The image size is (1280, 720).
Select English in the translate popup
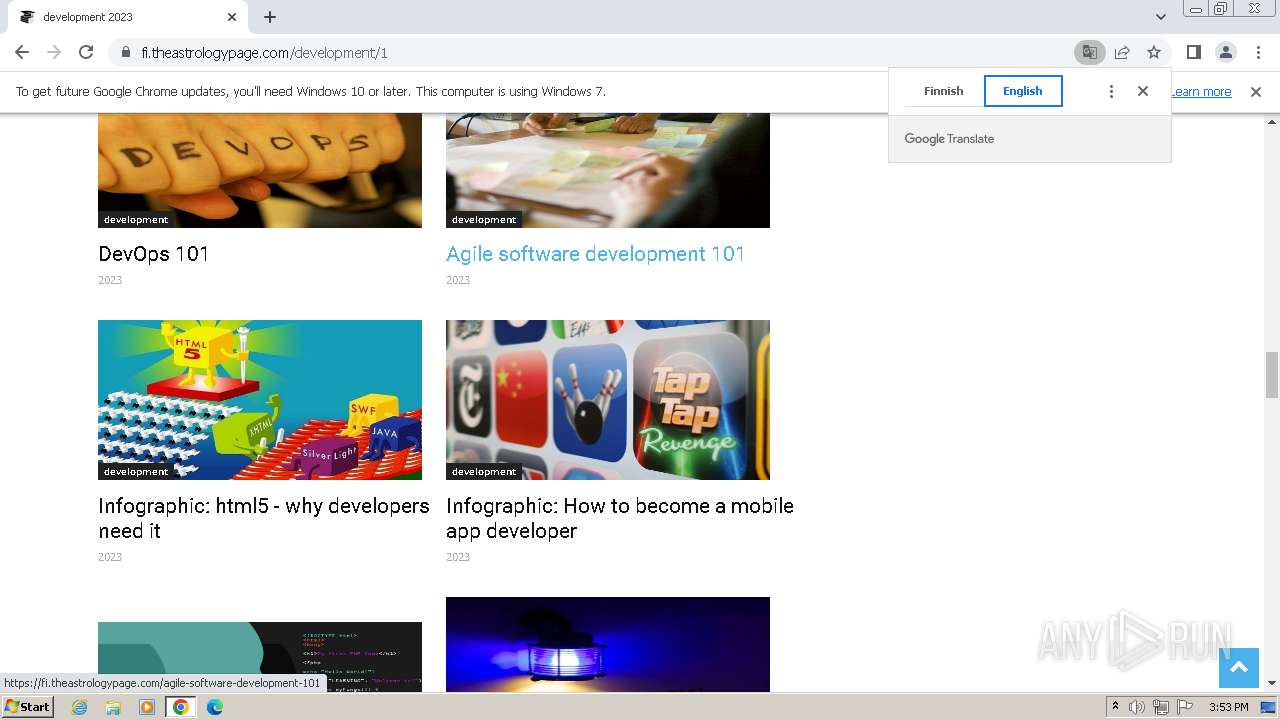(x=1023, y=91)
